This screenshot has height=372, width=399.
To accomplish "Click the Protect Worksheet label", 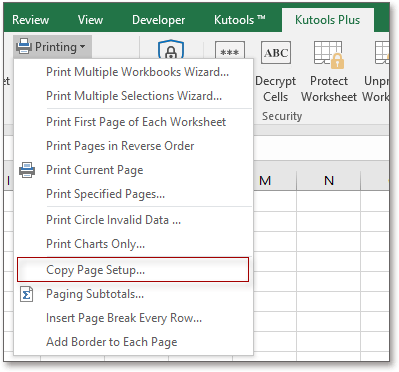I will pyautogui.click(x=329, y=89).
